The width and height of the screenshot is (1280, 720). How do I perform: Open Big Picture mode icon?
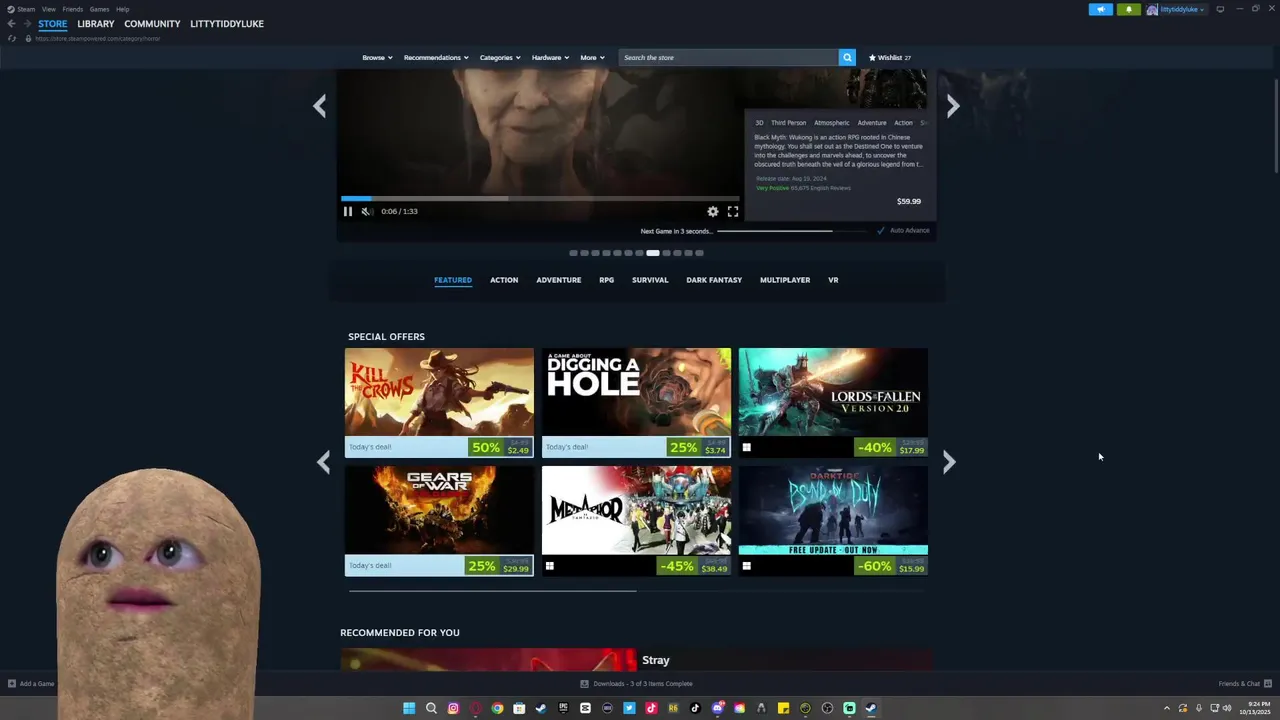(1220, 9)
